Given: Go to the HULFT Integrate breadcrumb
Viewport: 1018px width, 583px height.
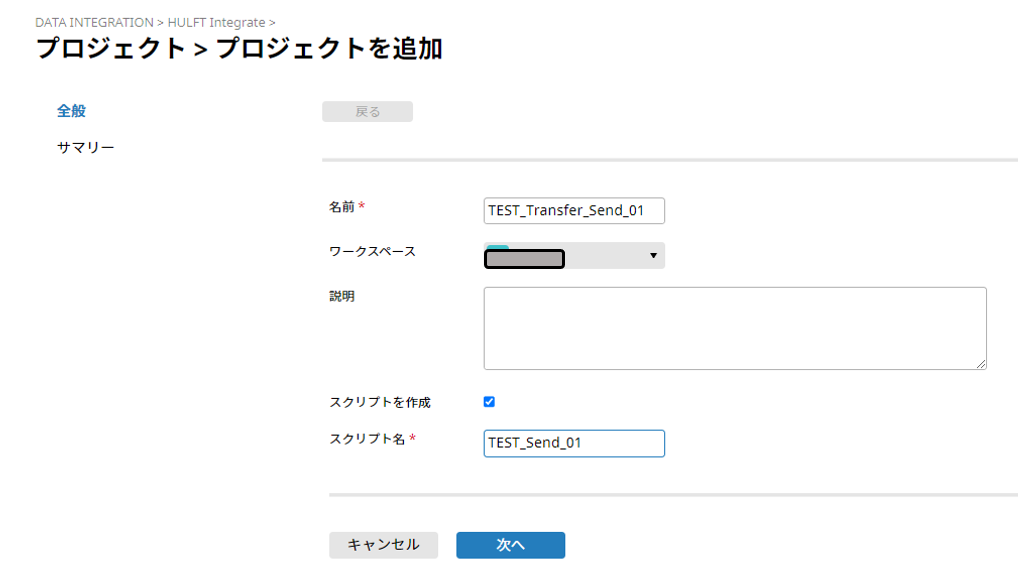Looking at the screenshot, I should coord(216,22).
